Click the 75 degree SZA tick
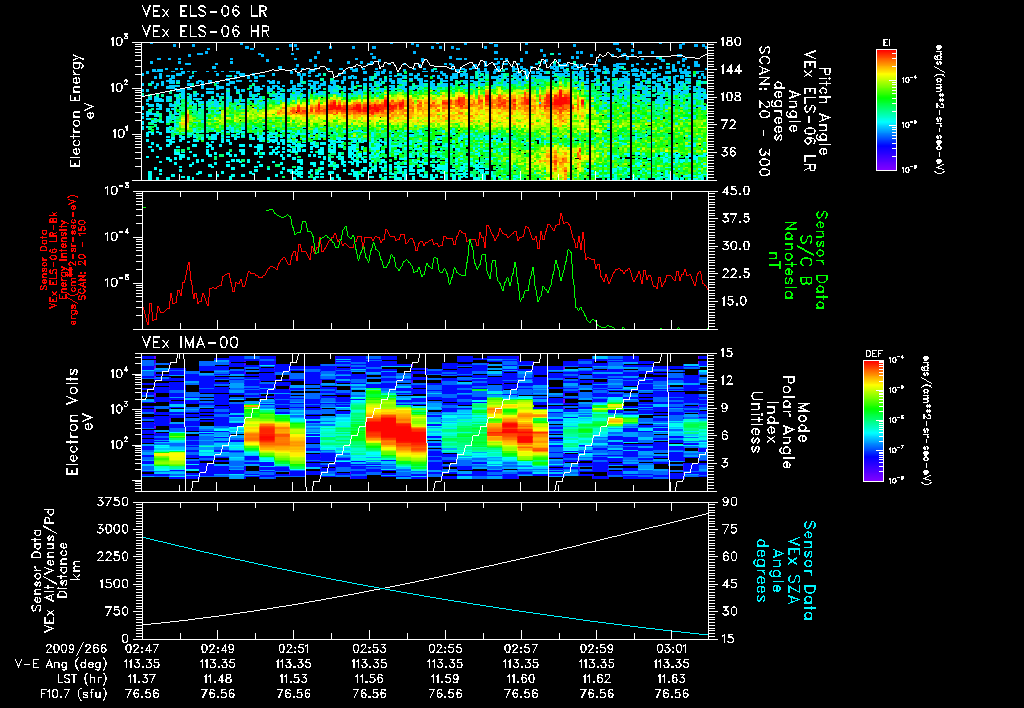Image resolution: width=1024 pixels, height=708 pixels. click(729, 530)
